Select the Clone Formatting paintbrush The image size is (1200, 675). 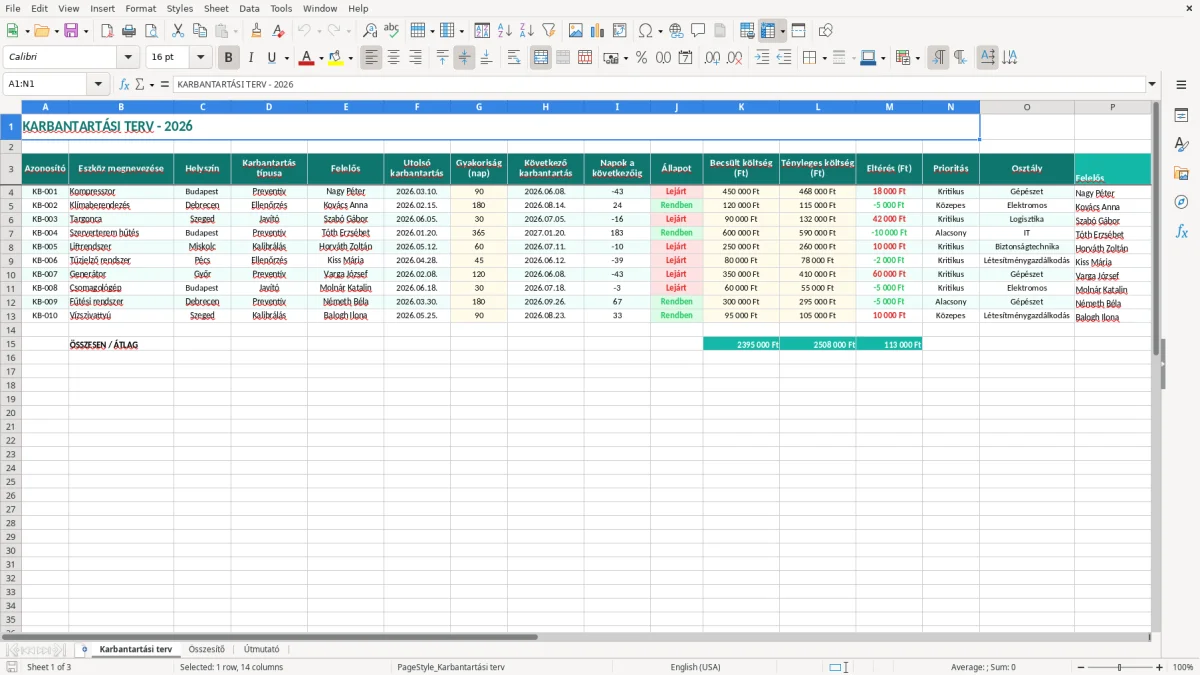tap(256, 31)
